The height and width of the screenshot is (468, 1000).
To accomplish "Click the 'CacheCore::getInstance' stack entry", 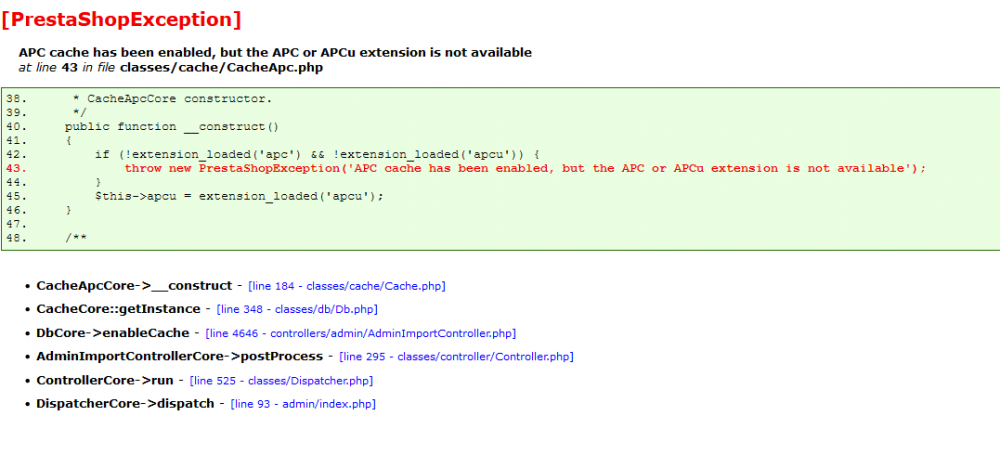I will point(119,309).
